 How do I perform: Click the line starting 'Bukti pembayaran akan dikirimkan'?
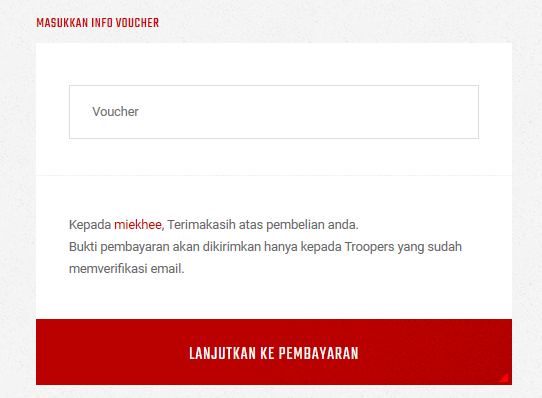(265, 247)
